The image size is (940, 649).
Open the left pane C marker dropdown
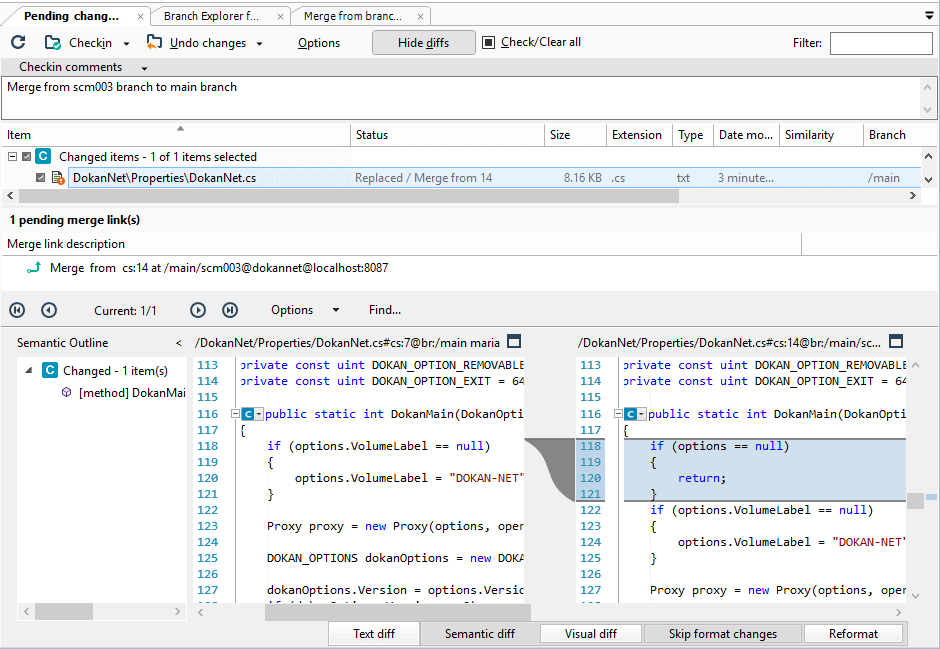pos(258,414)
